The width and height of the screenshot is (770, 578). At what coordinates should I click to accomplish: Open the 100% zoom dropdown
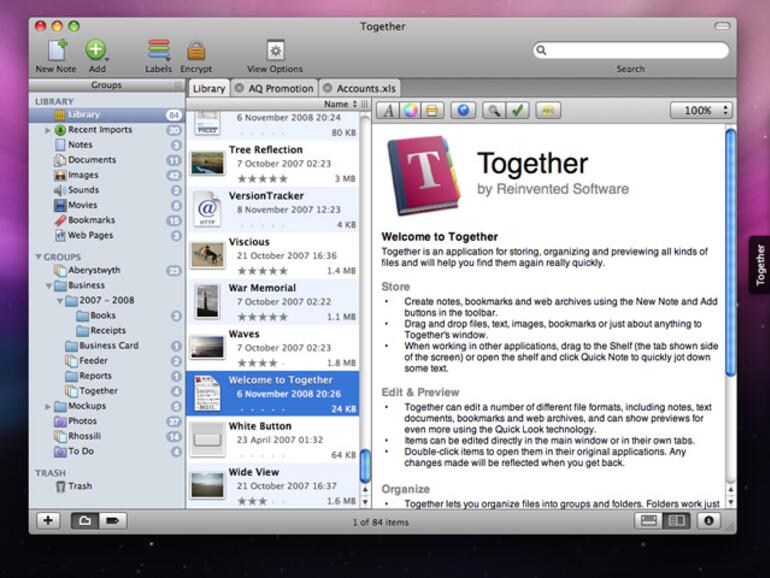click(701, 110)
